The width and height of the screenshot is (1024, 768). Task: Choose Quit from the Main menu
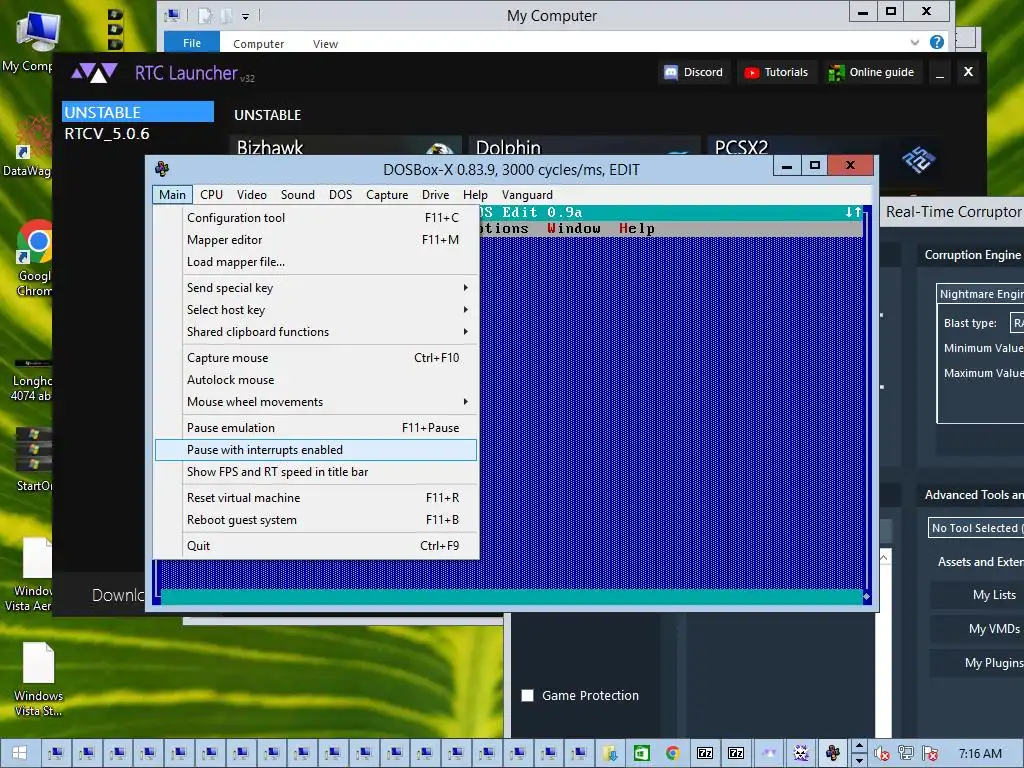click(x=316, y=545)
